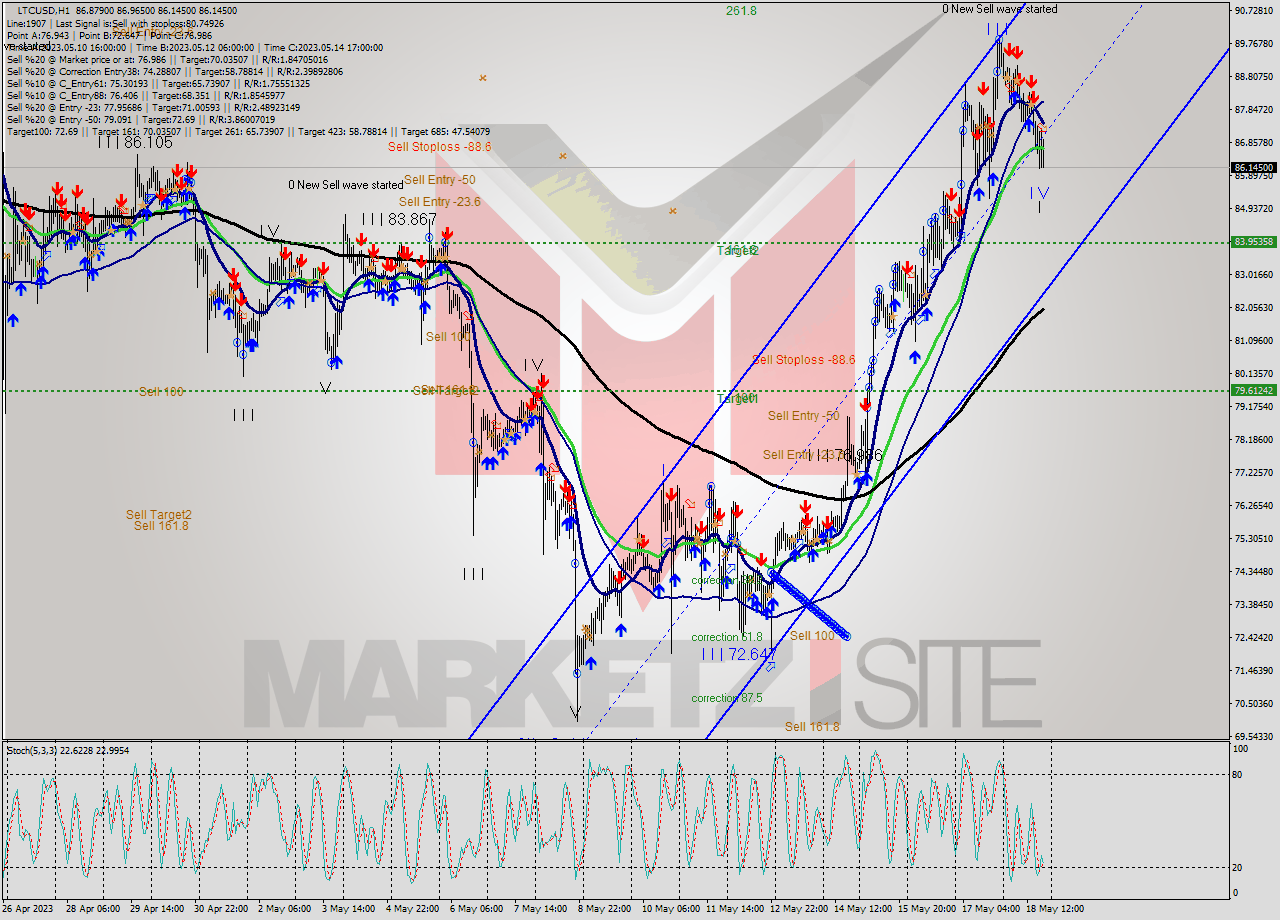
Task: Click price axis value 75.30510
Action: tap(1254, 538)
